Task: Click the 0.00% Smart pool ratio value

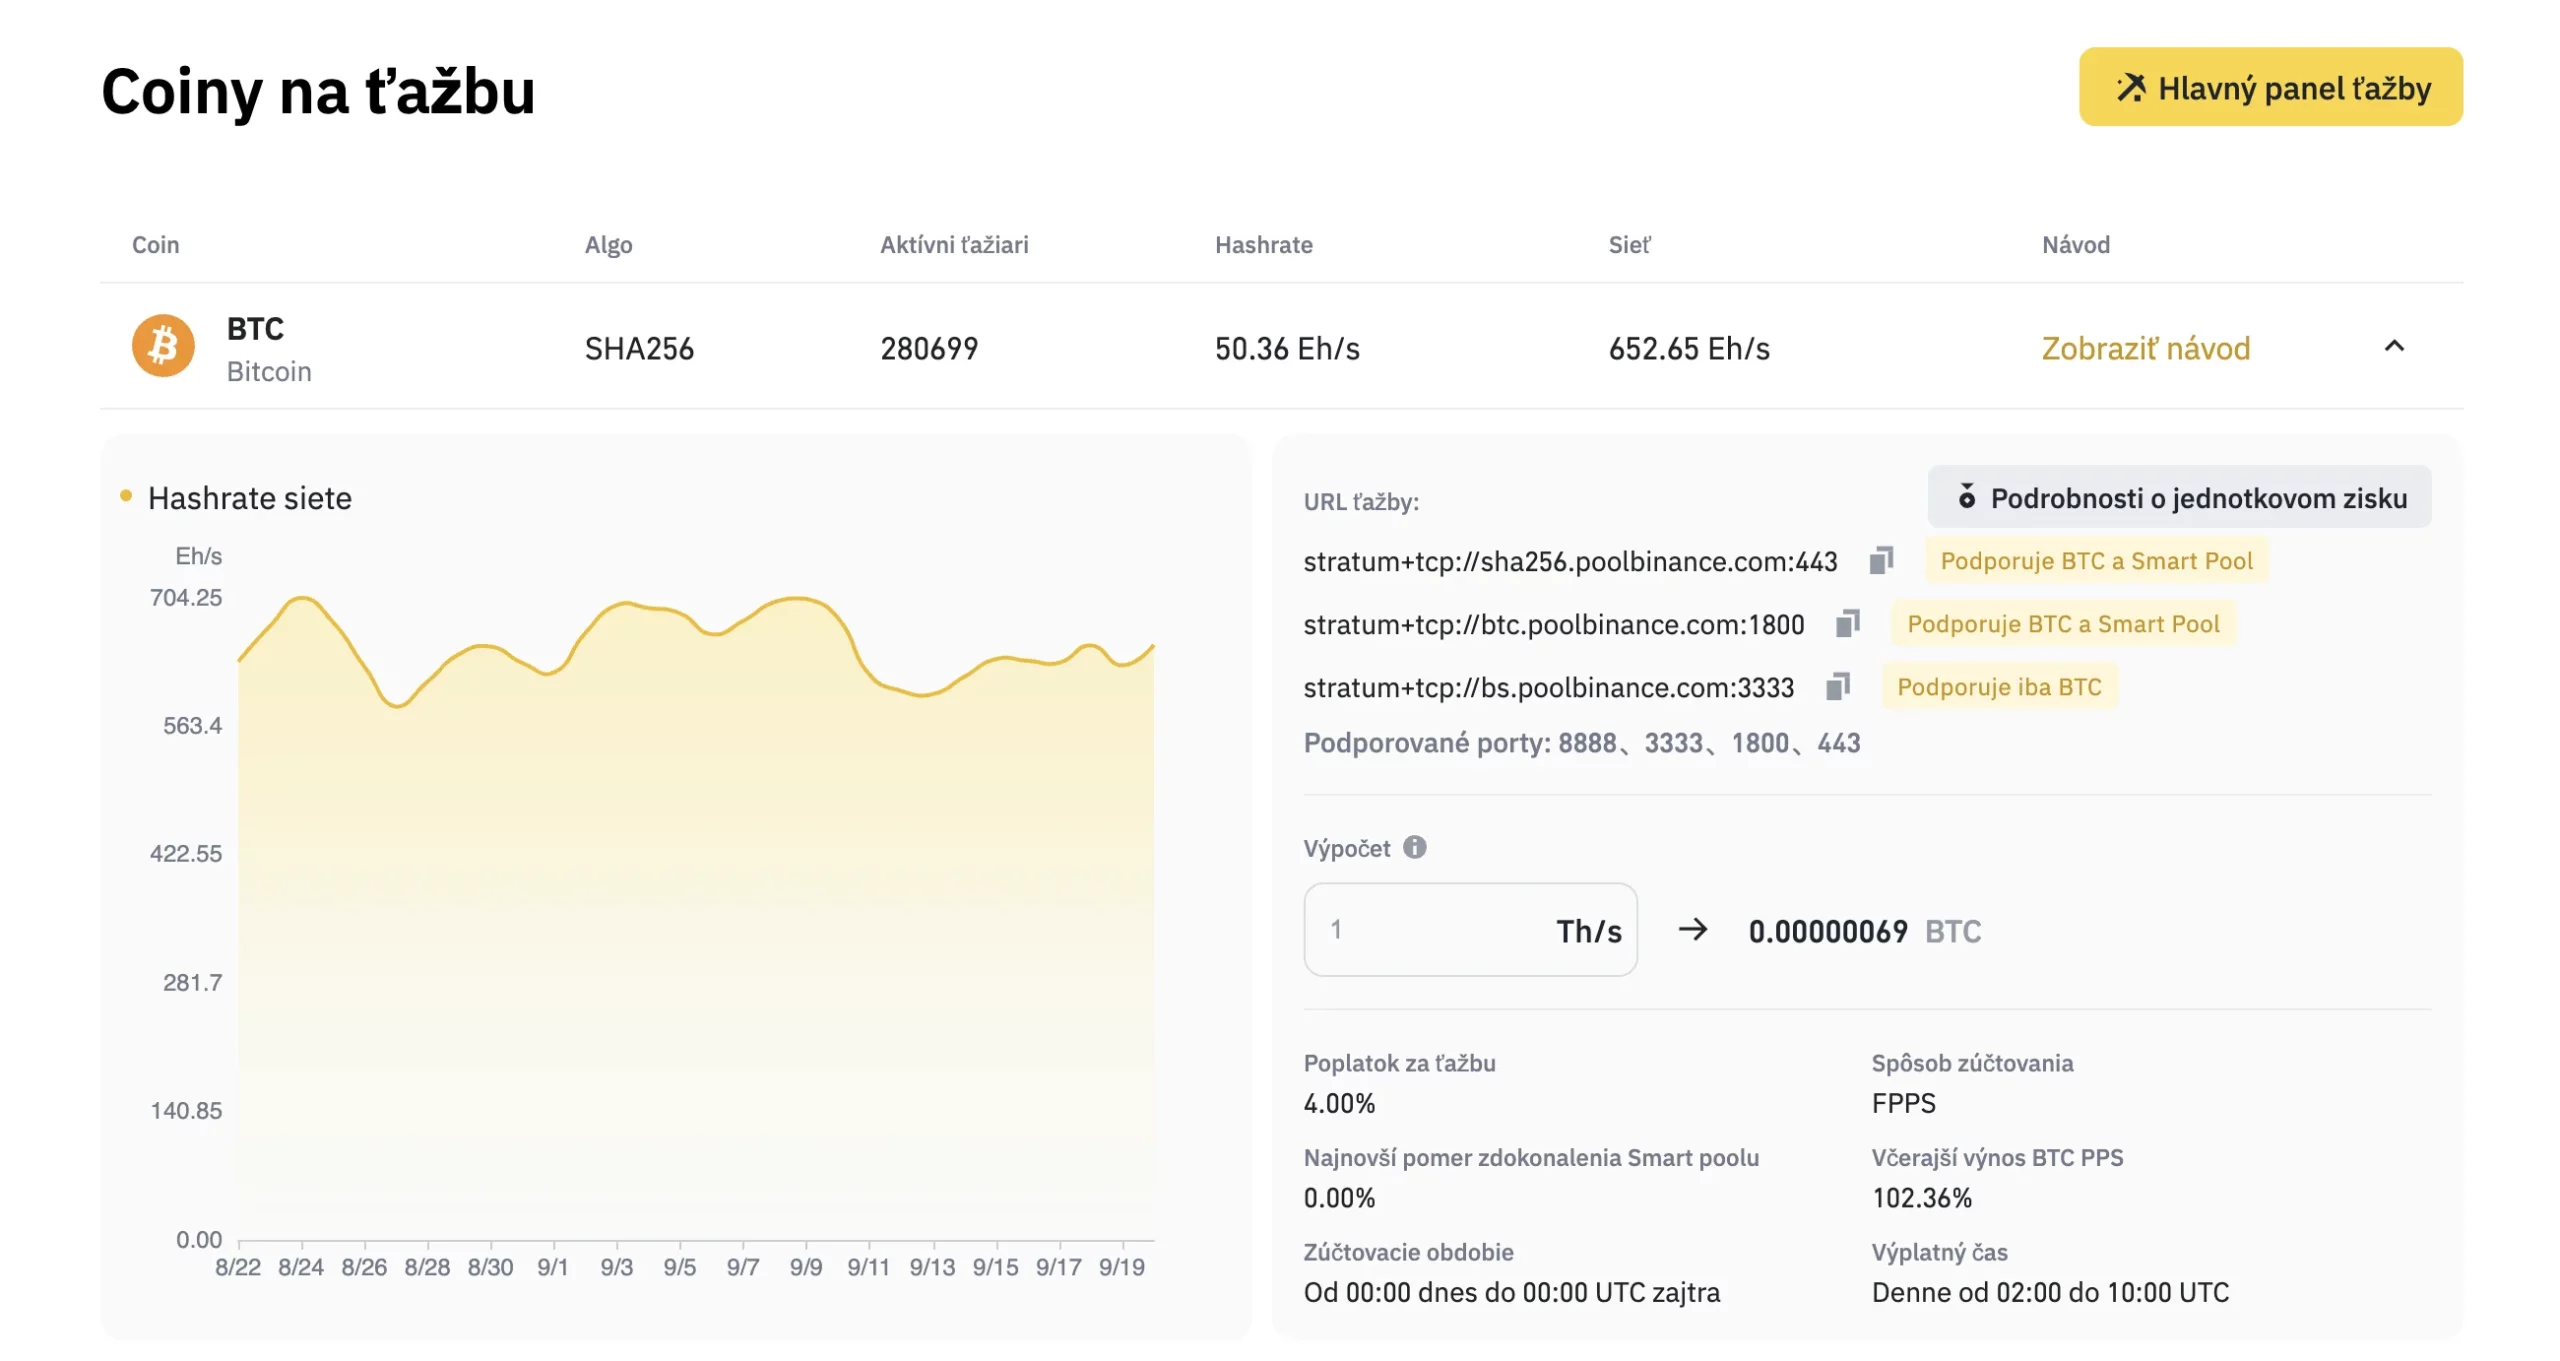Action: (1339, 1198)
